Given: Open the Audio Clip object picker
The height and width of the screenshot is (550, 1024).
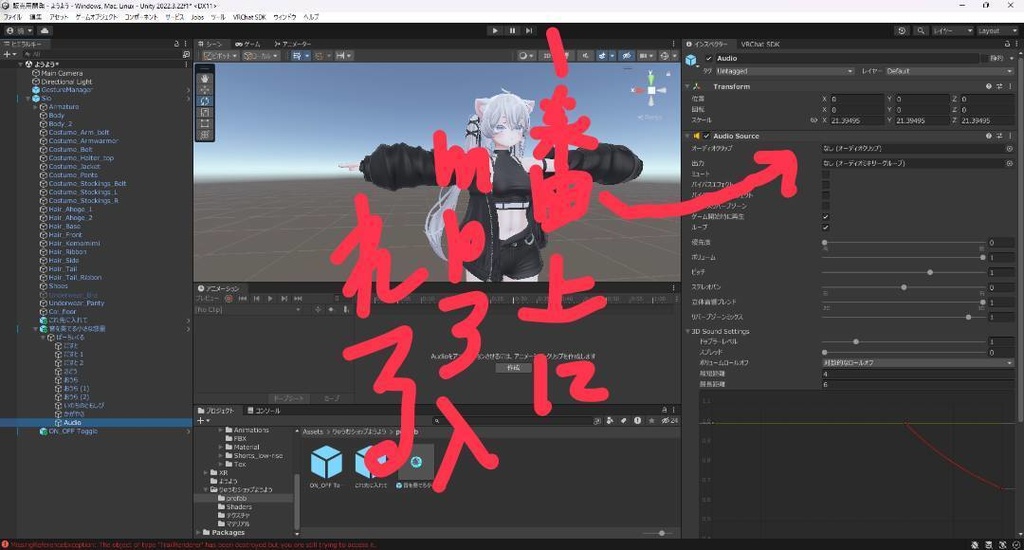Looking at the screenshot, I should [x=1009, y=149].
